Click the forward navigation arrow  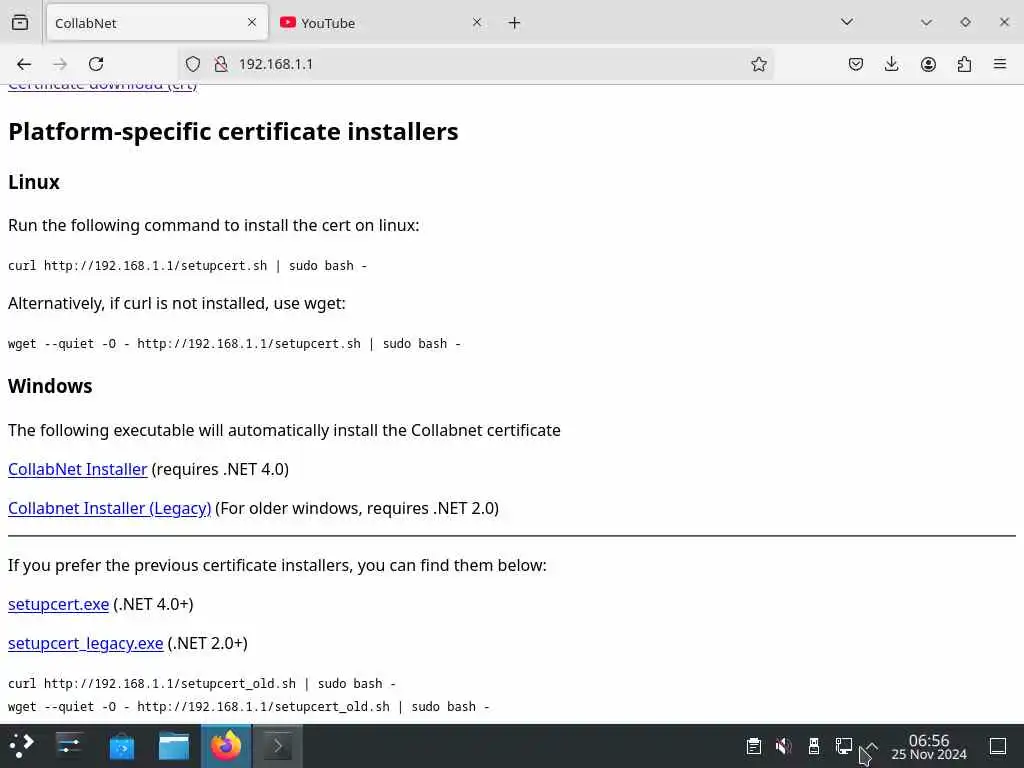click(60, 64)
